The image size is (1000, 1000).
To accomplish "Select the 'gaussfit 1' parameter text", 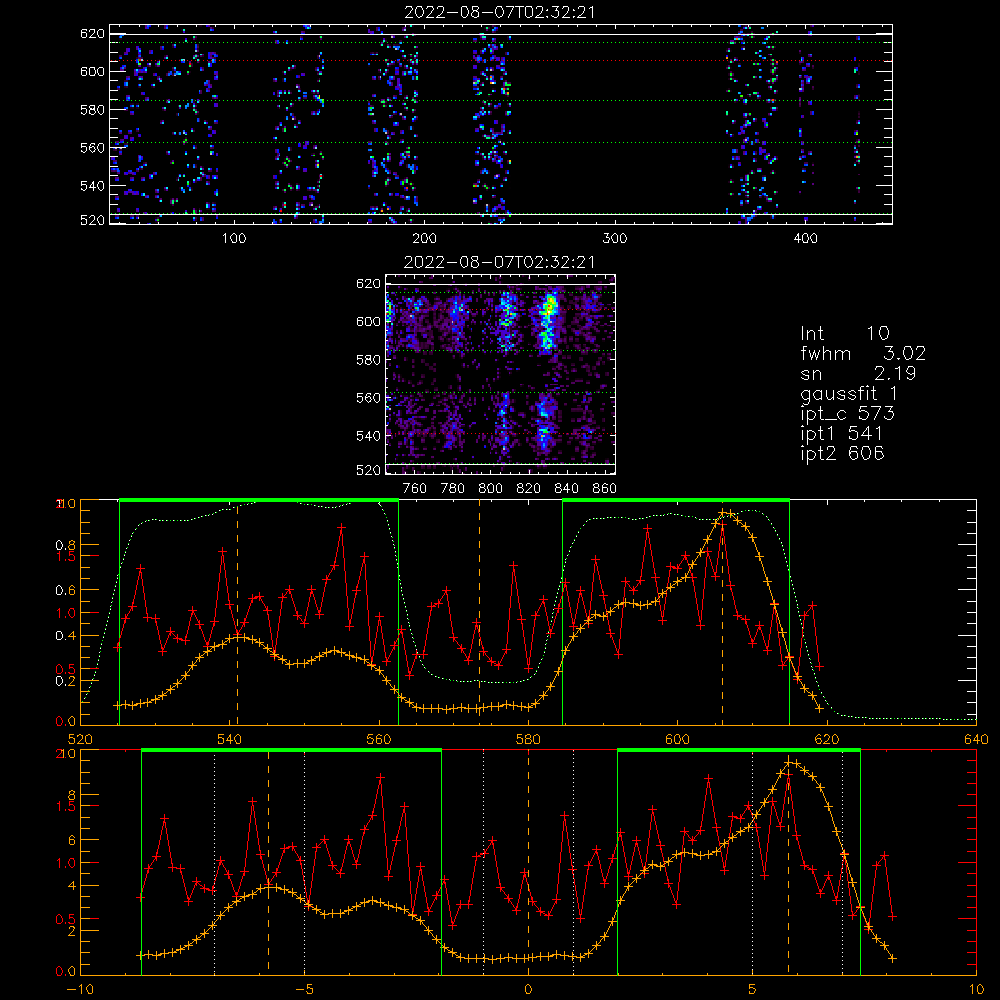I will tap(849, 393).
